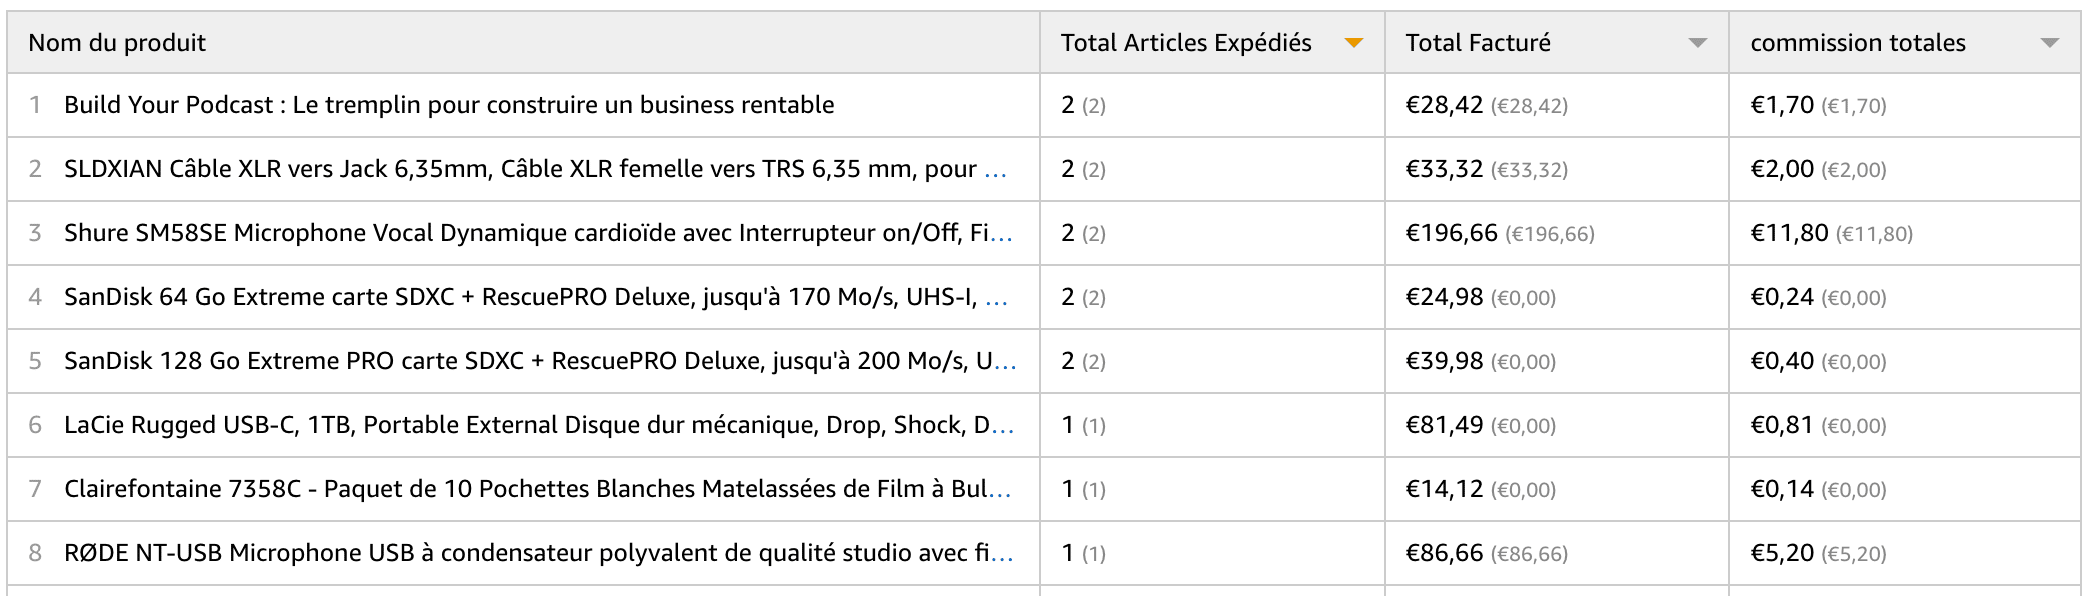
Task: Sort by Total Articles Expédiés orange arrow
Action: tap(1354, 43)
